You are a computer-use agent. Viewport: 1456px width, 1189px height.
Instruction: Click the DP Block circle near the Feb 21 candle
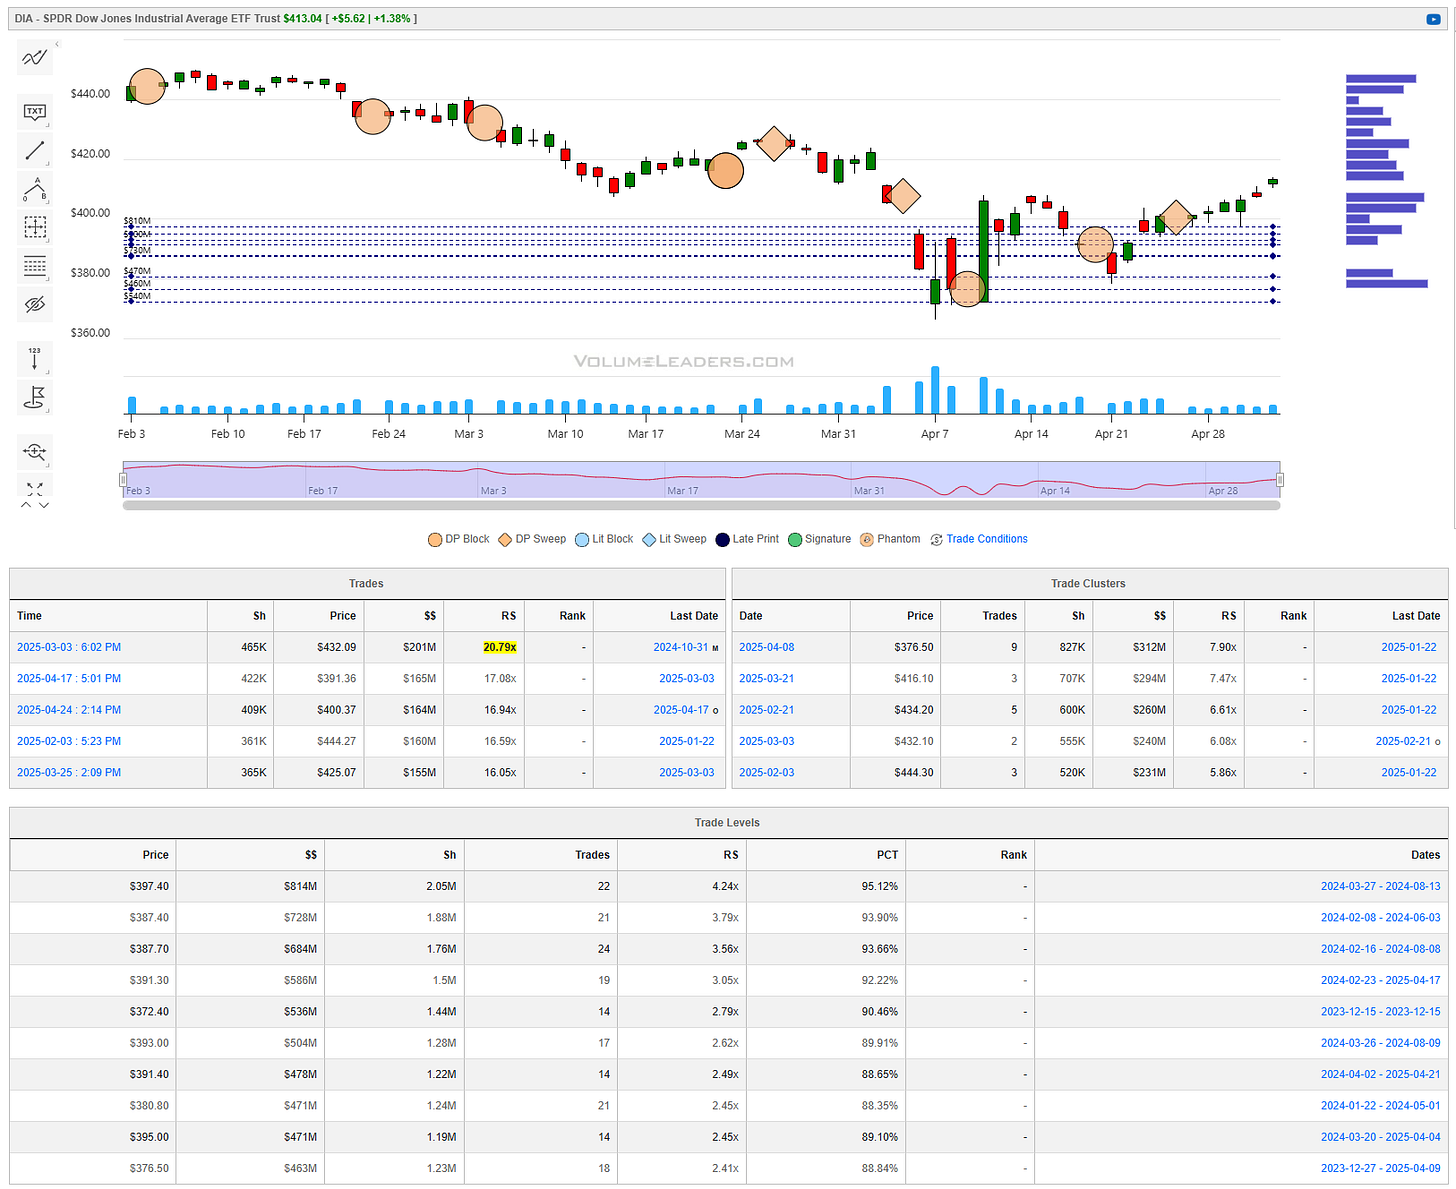(373, 116)
